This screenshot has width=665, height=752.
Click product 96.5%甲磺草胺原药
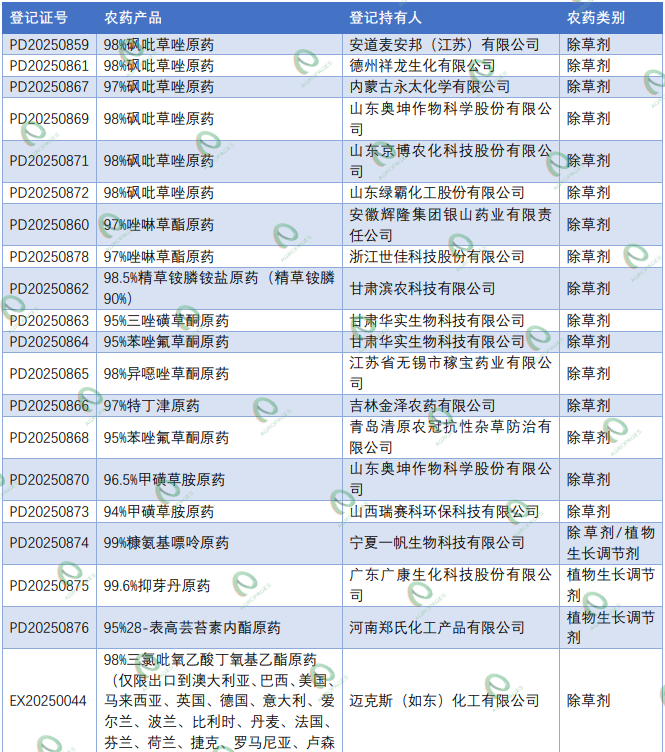[164, 480]
